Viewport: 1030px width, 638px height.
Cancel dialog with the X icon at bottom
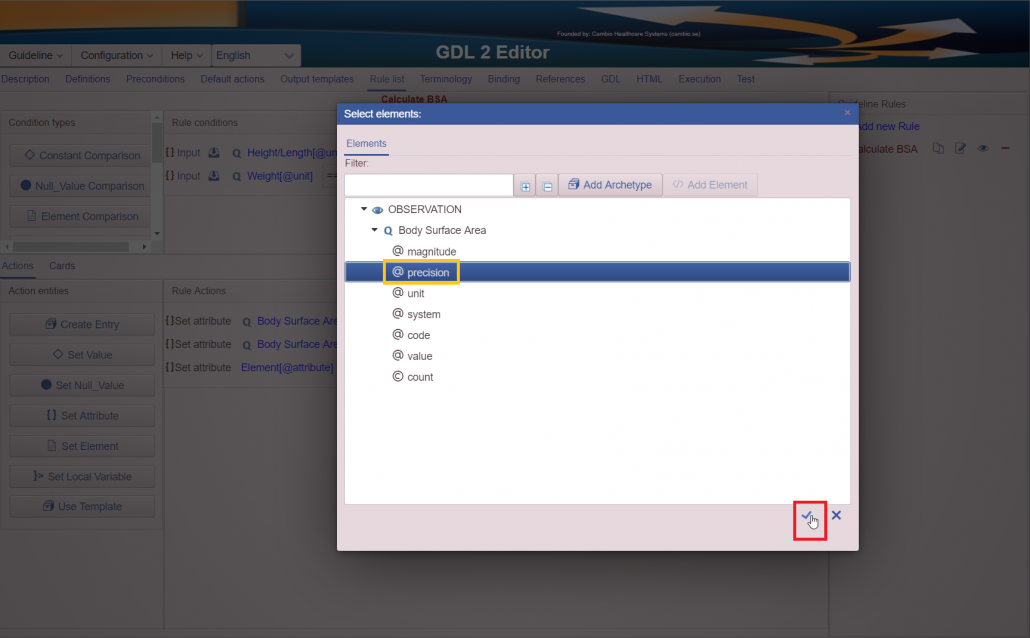[x=836, y=516]
